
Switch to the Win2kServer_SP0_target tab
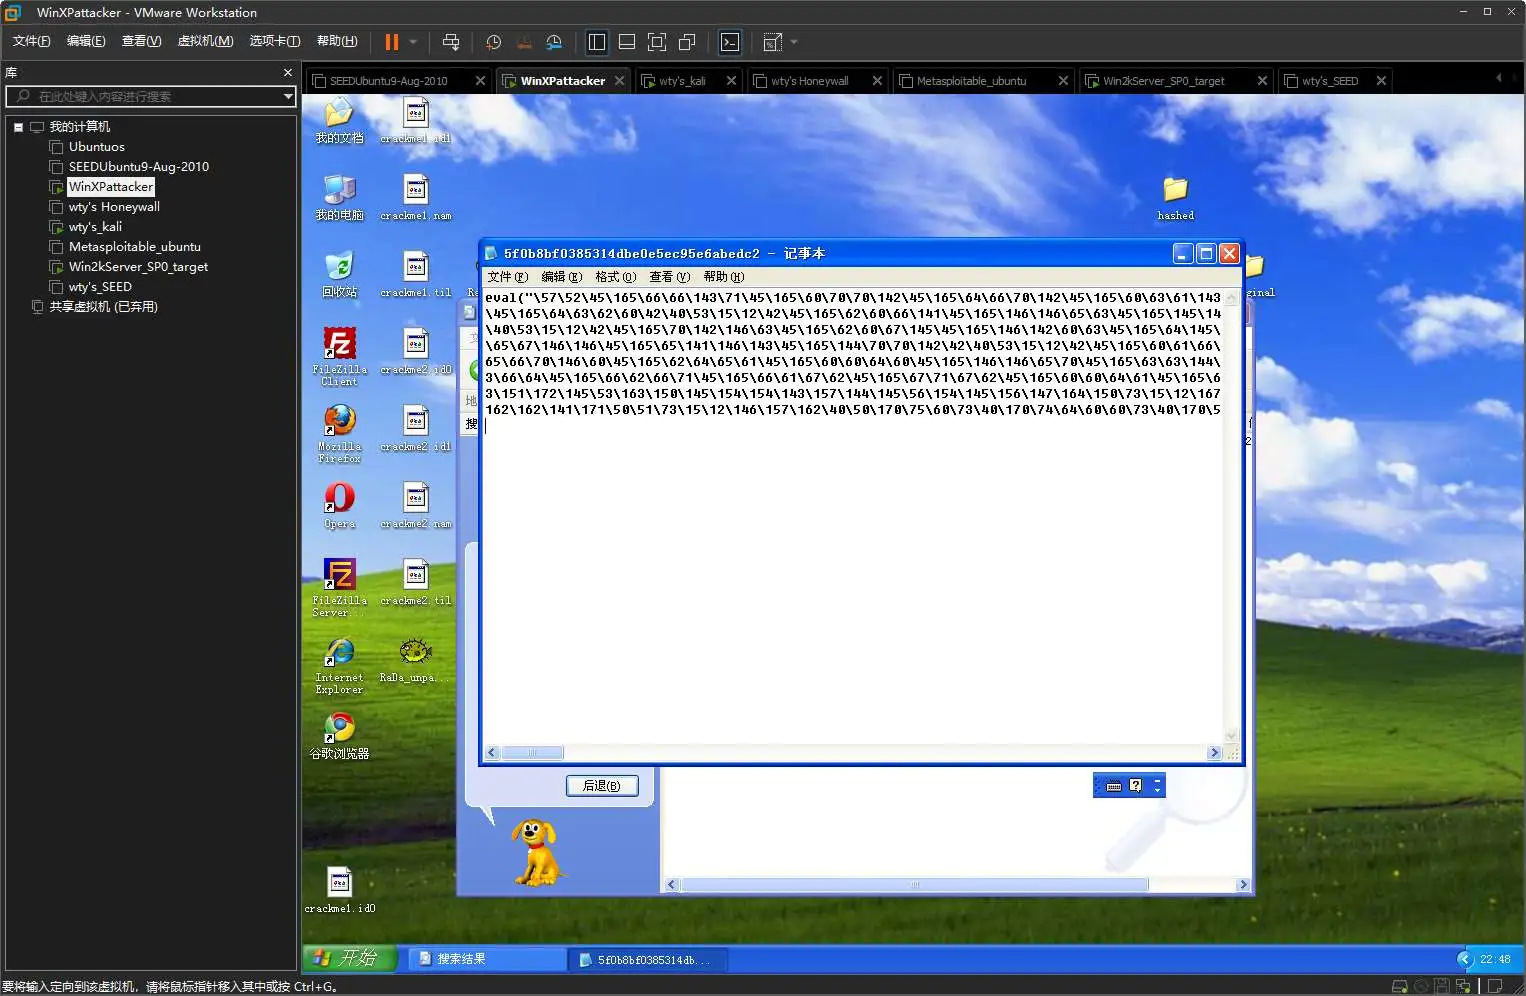pyautogui.click(x=1163, y=81)
